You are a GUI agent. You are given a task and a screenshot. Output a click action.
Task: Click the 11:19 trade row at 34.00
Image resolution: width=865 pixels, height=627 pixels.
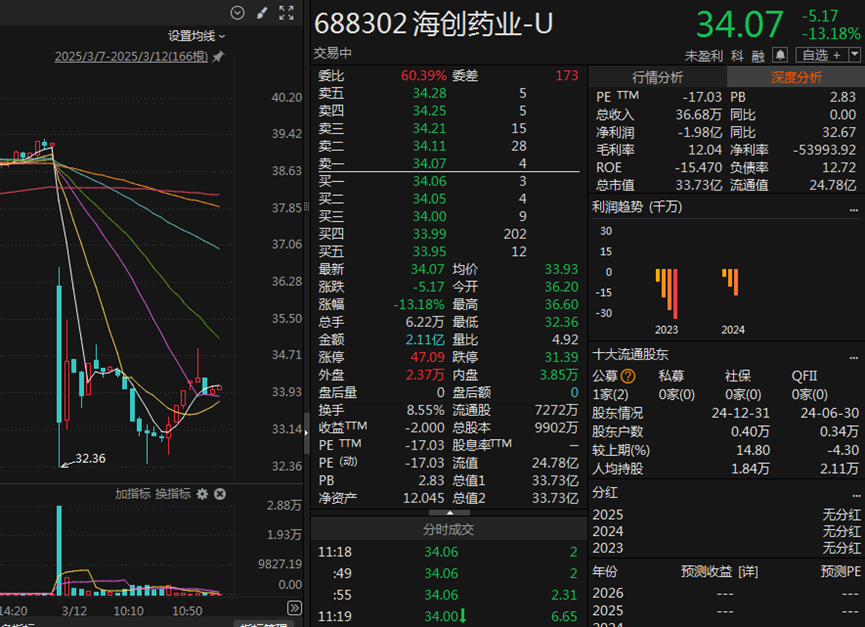tap(448, 616)
